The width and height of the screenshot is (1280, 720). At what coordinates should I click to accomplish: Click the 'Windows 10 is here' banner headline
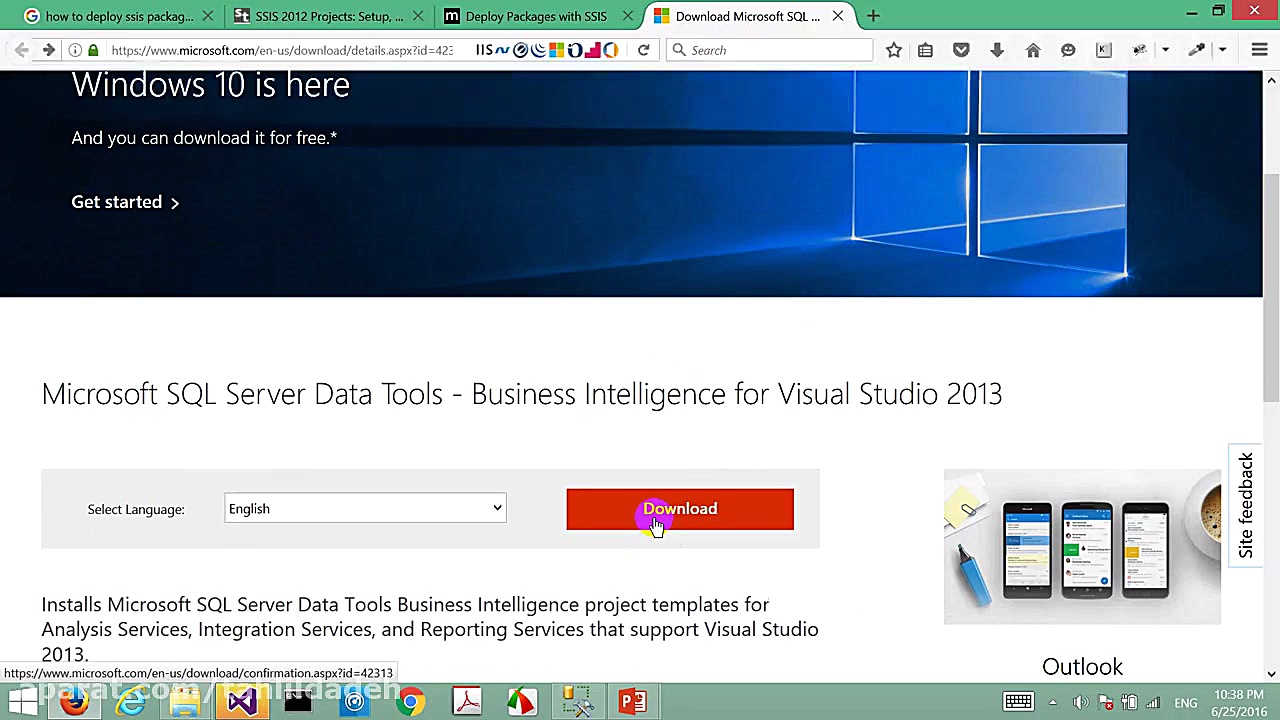[210, 85]
